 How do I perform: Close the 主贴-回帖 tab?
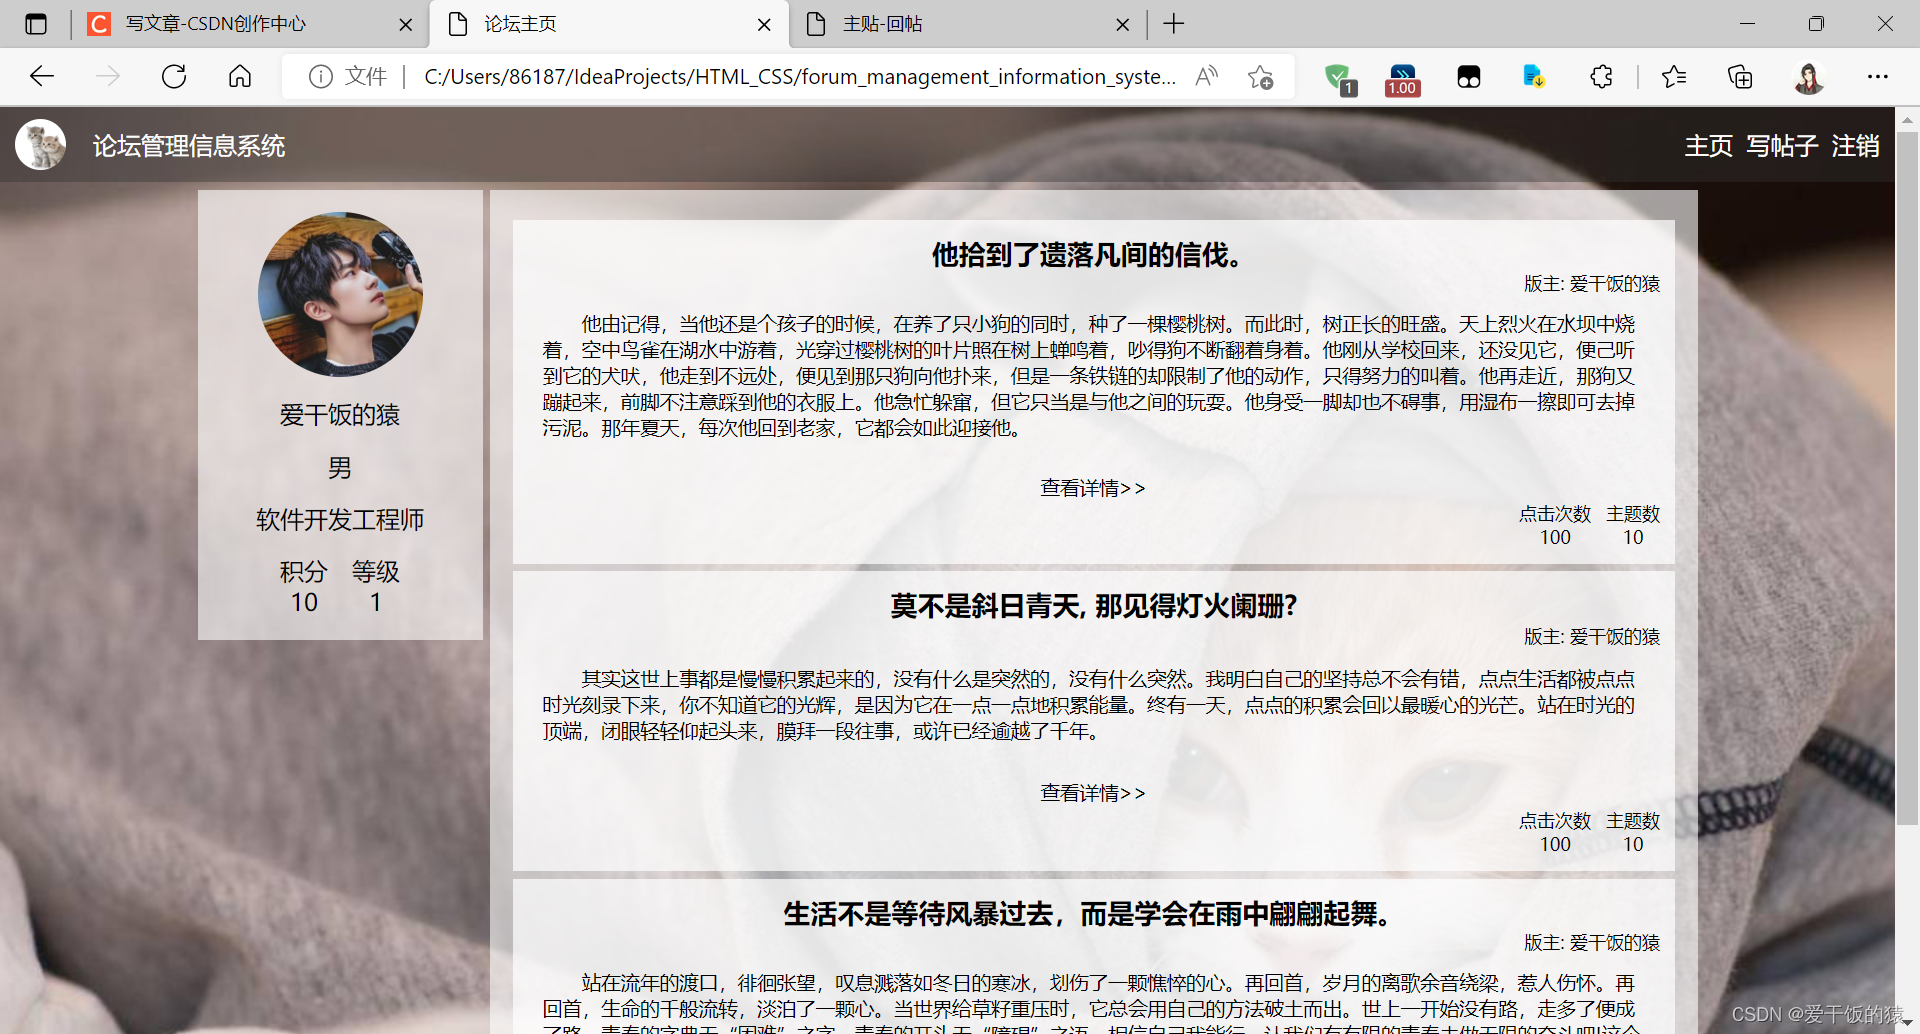pos(1123,25)
